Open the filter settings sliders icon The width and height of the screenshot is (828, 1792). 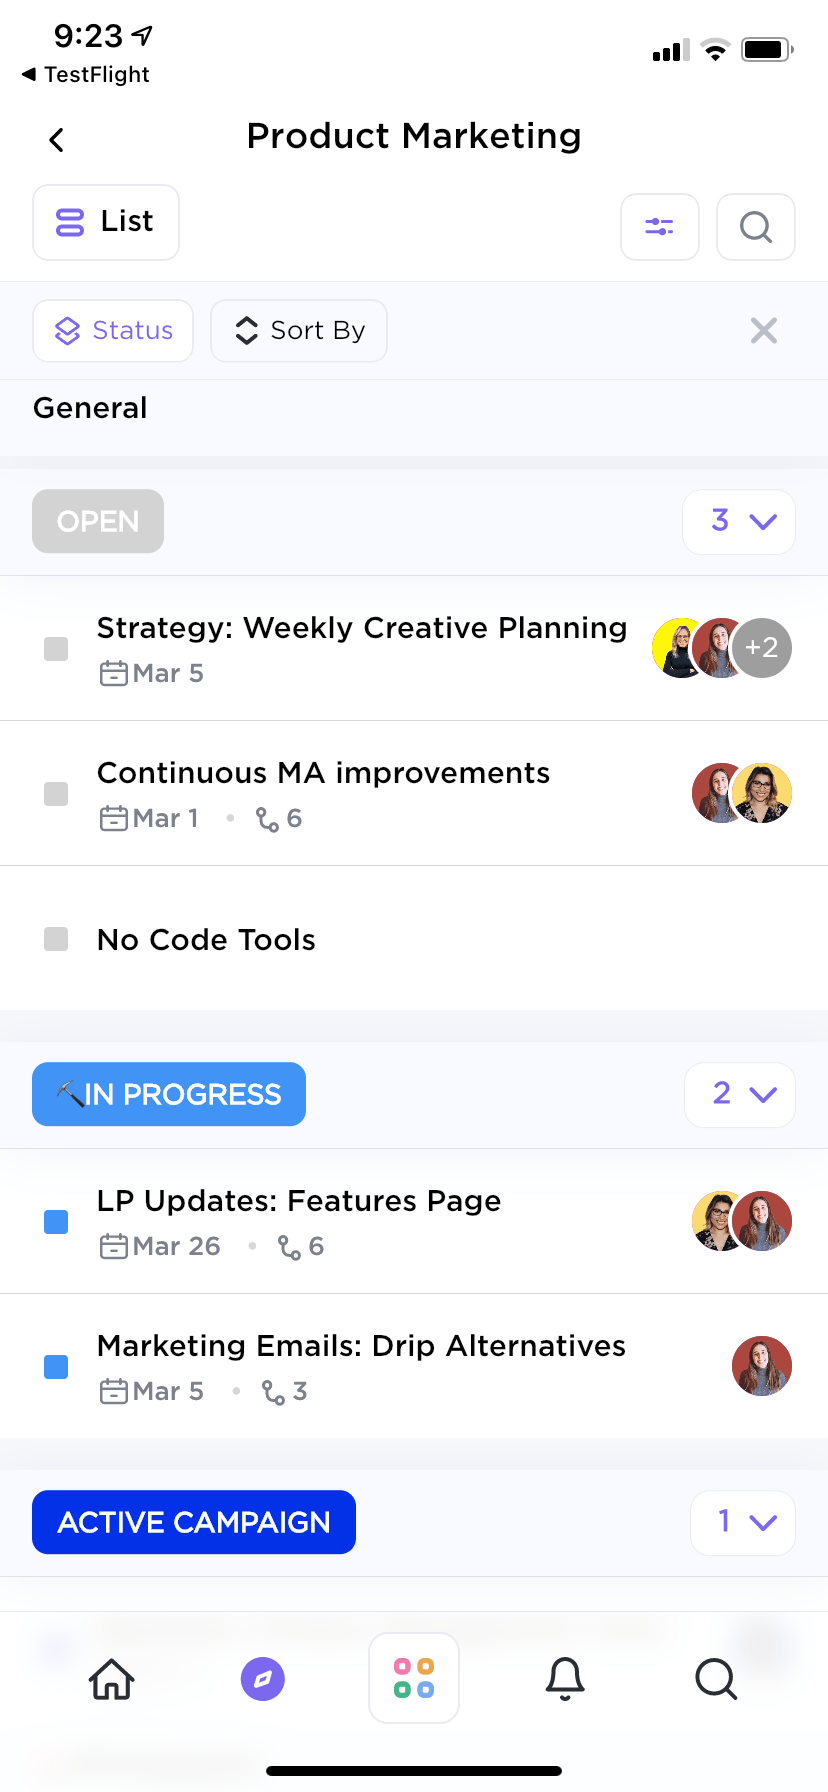(x=659, y=227)
